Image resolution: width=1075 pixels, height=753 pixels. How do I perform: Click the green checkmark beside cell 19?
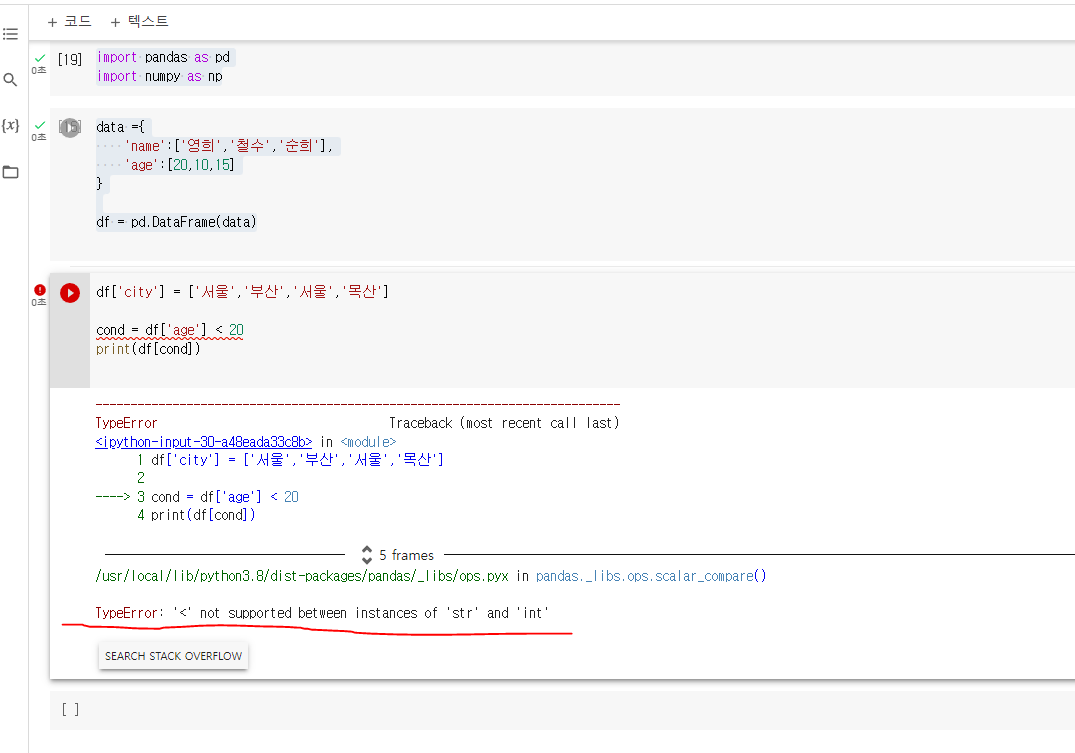[40, 58]
